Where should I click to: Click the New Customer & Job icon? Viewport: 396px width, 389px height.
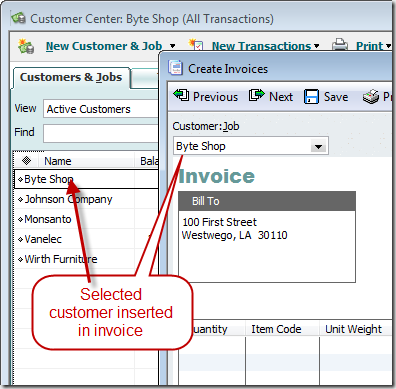click(26, 46)
